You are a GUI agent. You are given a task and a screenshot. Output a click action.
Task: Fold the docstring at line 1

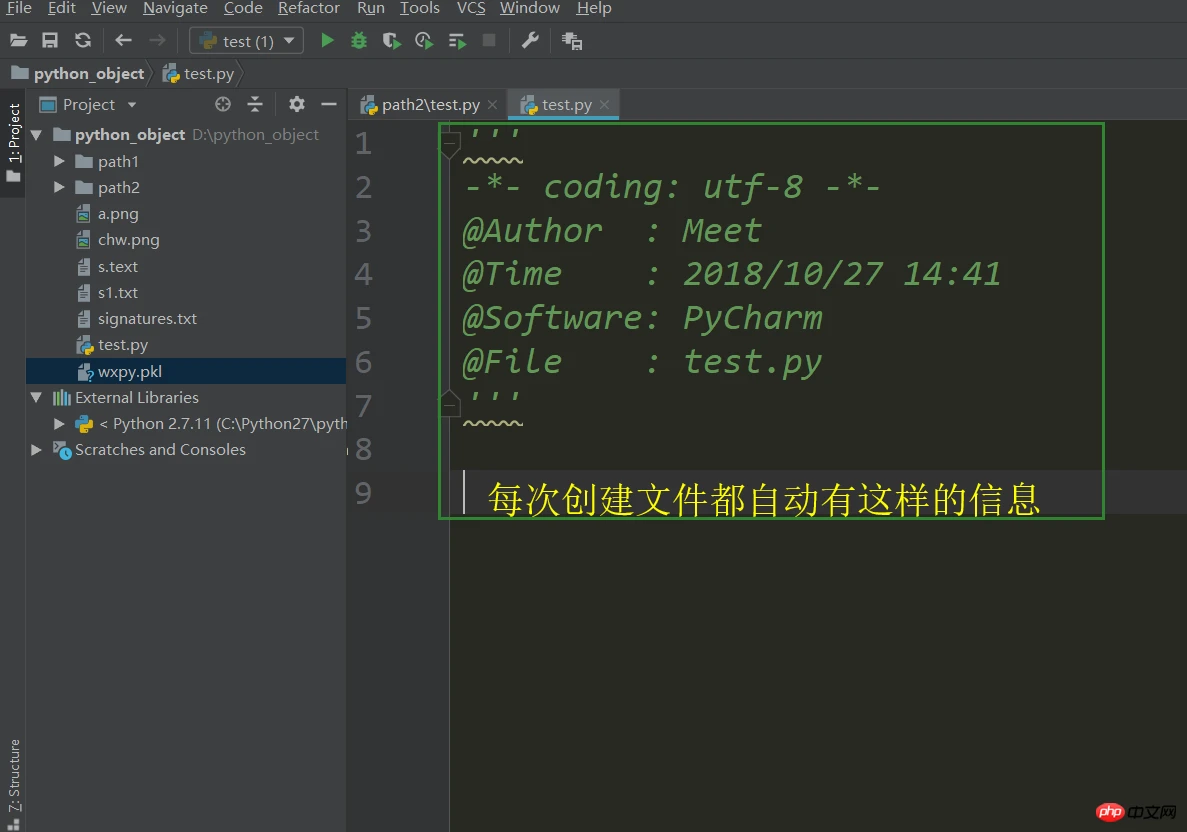coord(450,143)
